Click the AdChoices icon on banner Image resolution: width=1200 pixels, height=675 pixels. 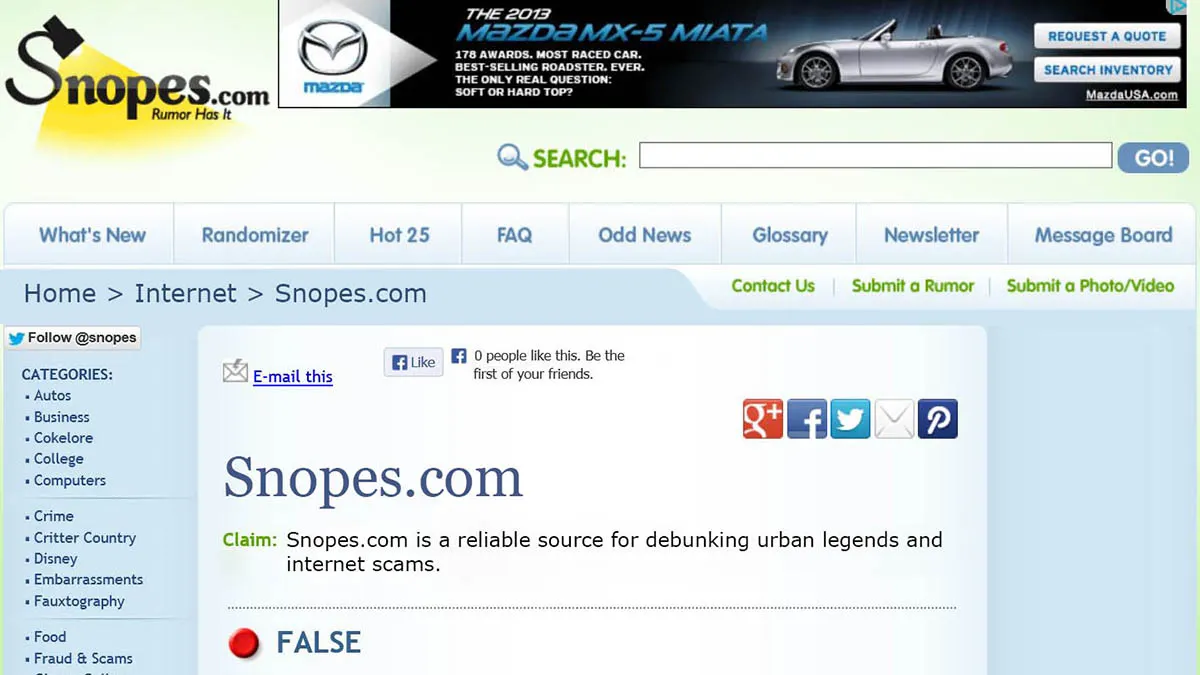point(1178,8)
